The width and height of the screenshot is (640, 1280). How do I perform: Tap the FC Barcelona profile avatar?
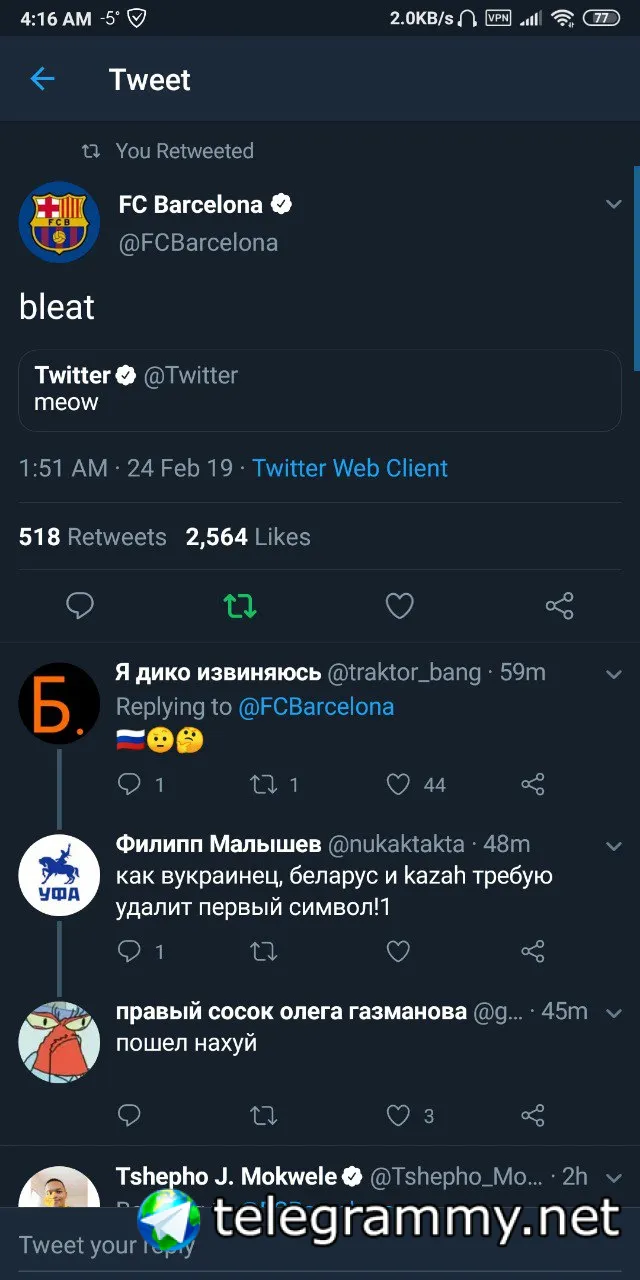point(59,222)
